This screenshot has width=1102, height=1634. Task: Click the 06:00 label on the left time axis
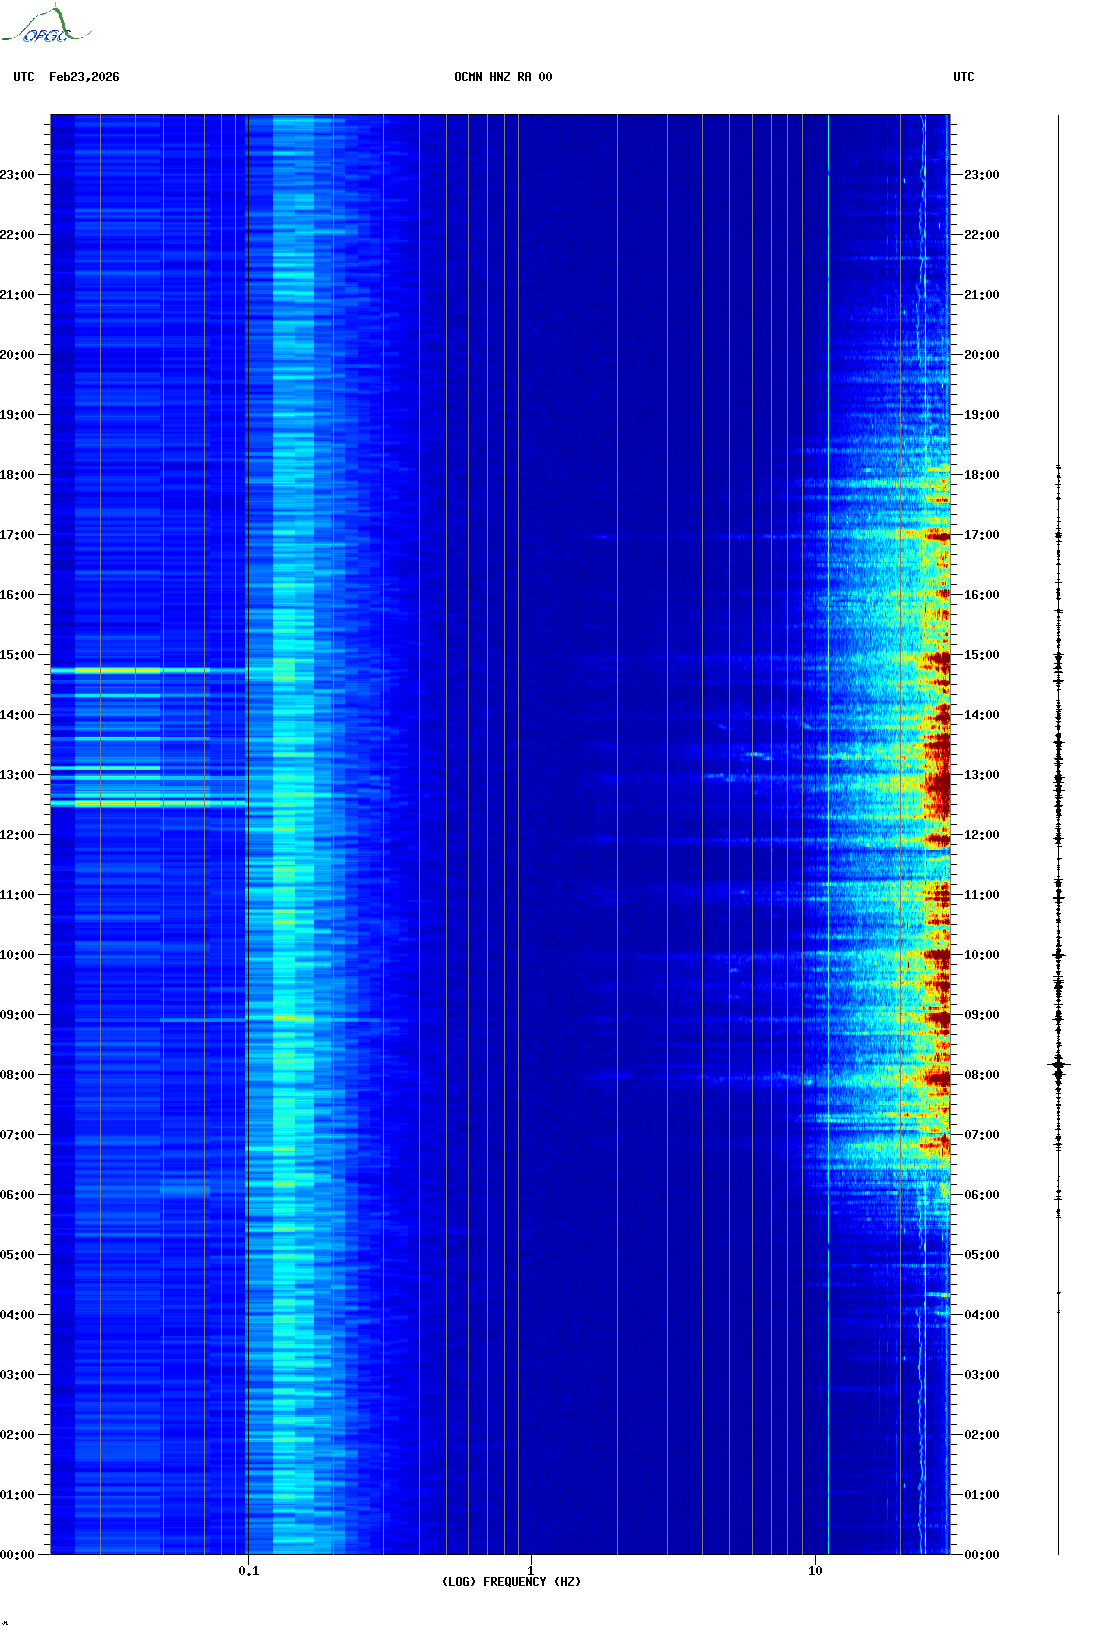[17, 1195]
